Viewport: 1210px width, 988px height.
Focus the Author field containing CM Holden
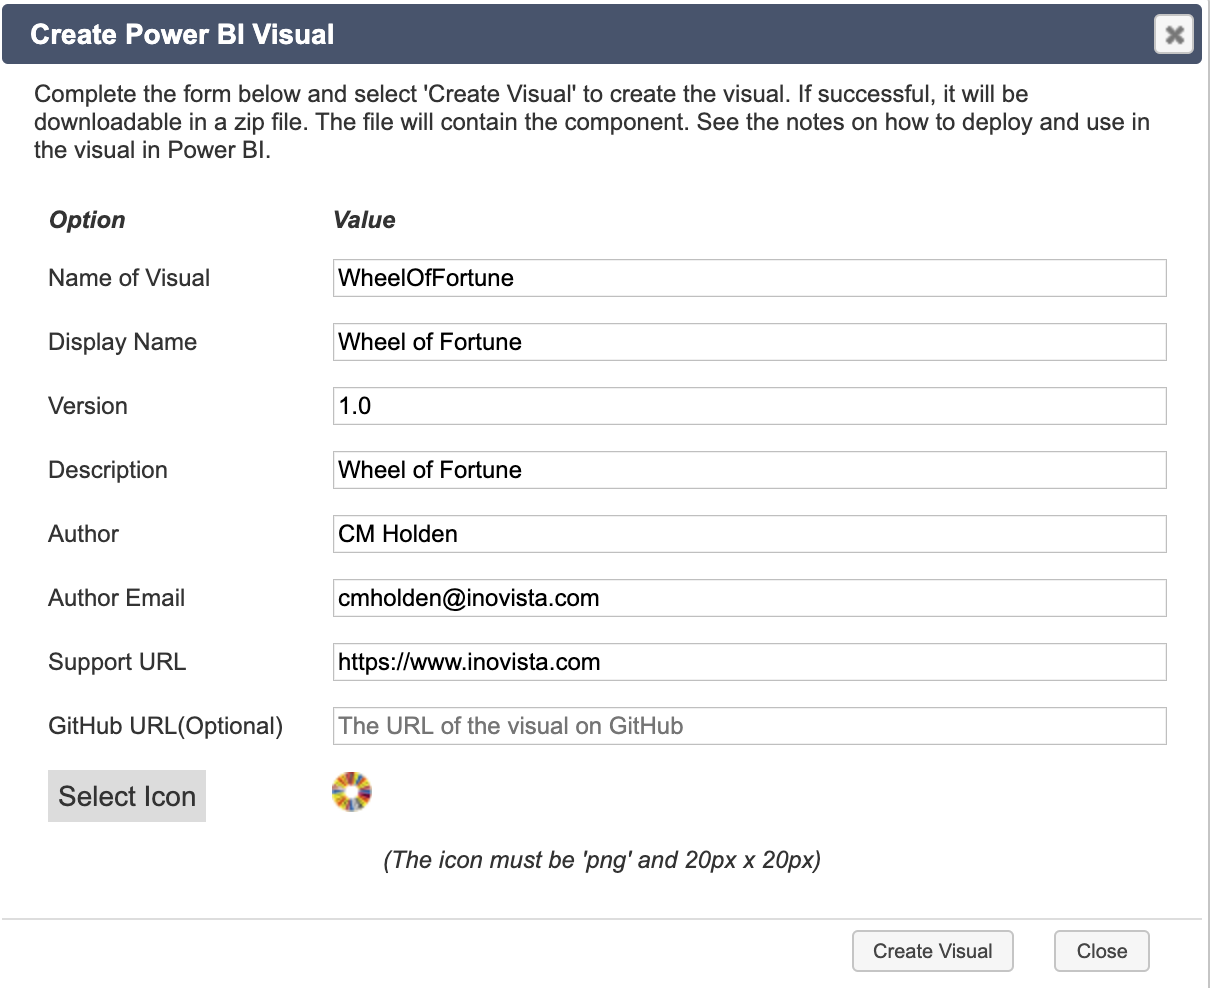coord(749,534)
